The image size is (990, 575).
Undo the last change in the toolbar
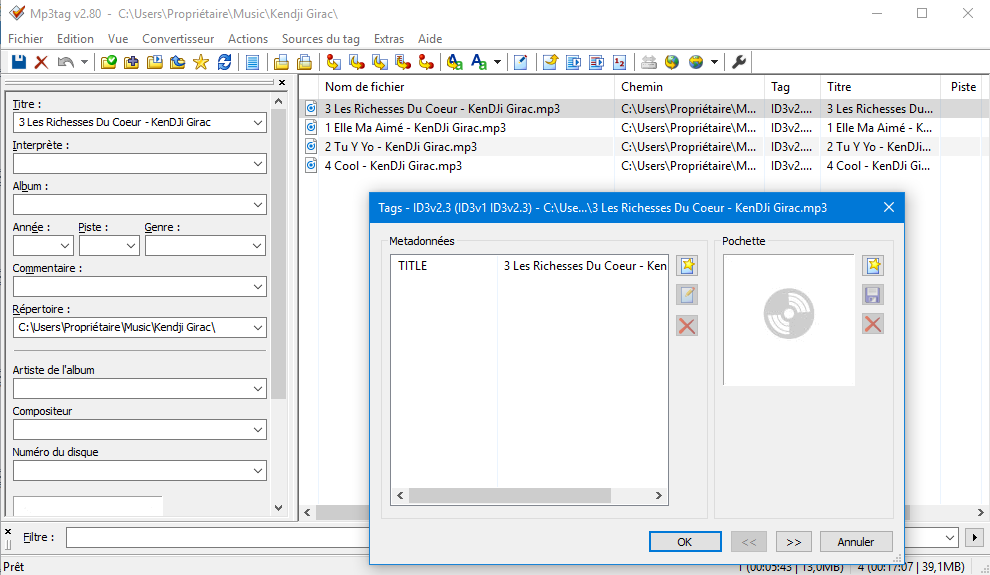[66, 62]
